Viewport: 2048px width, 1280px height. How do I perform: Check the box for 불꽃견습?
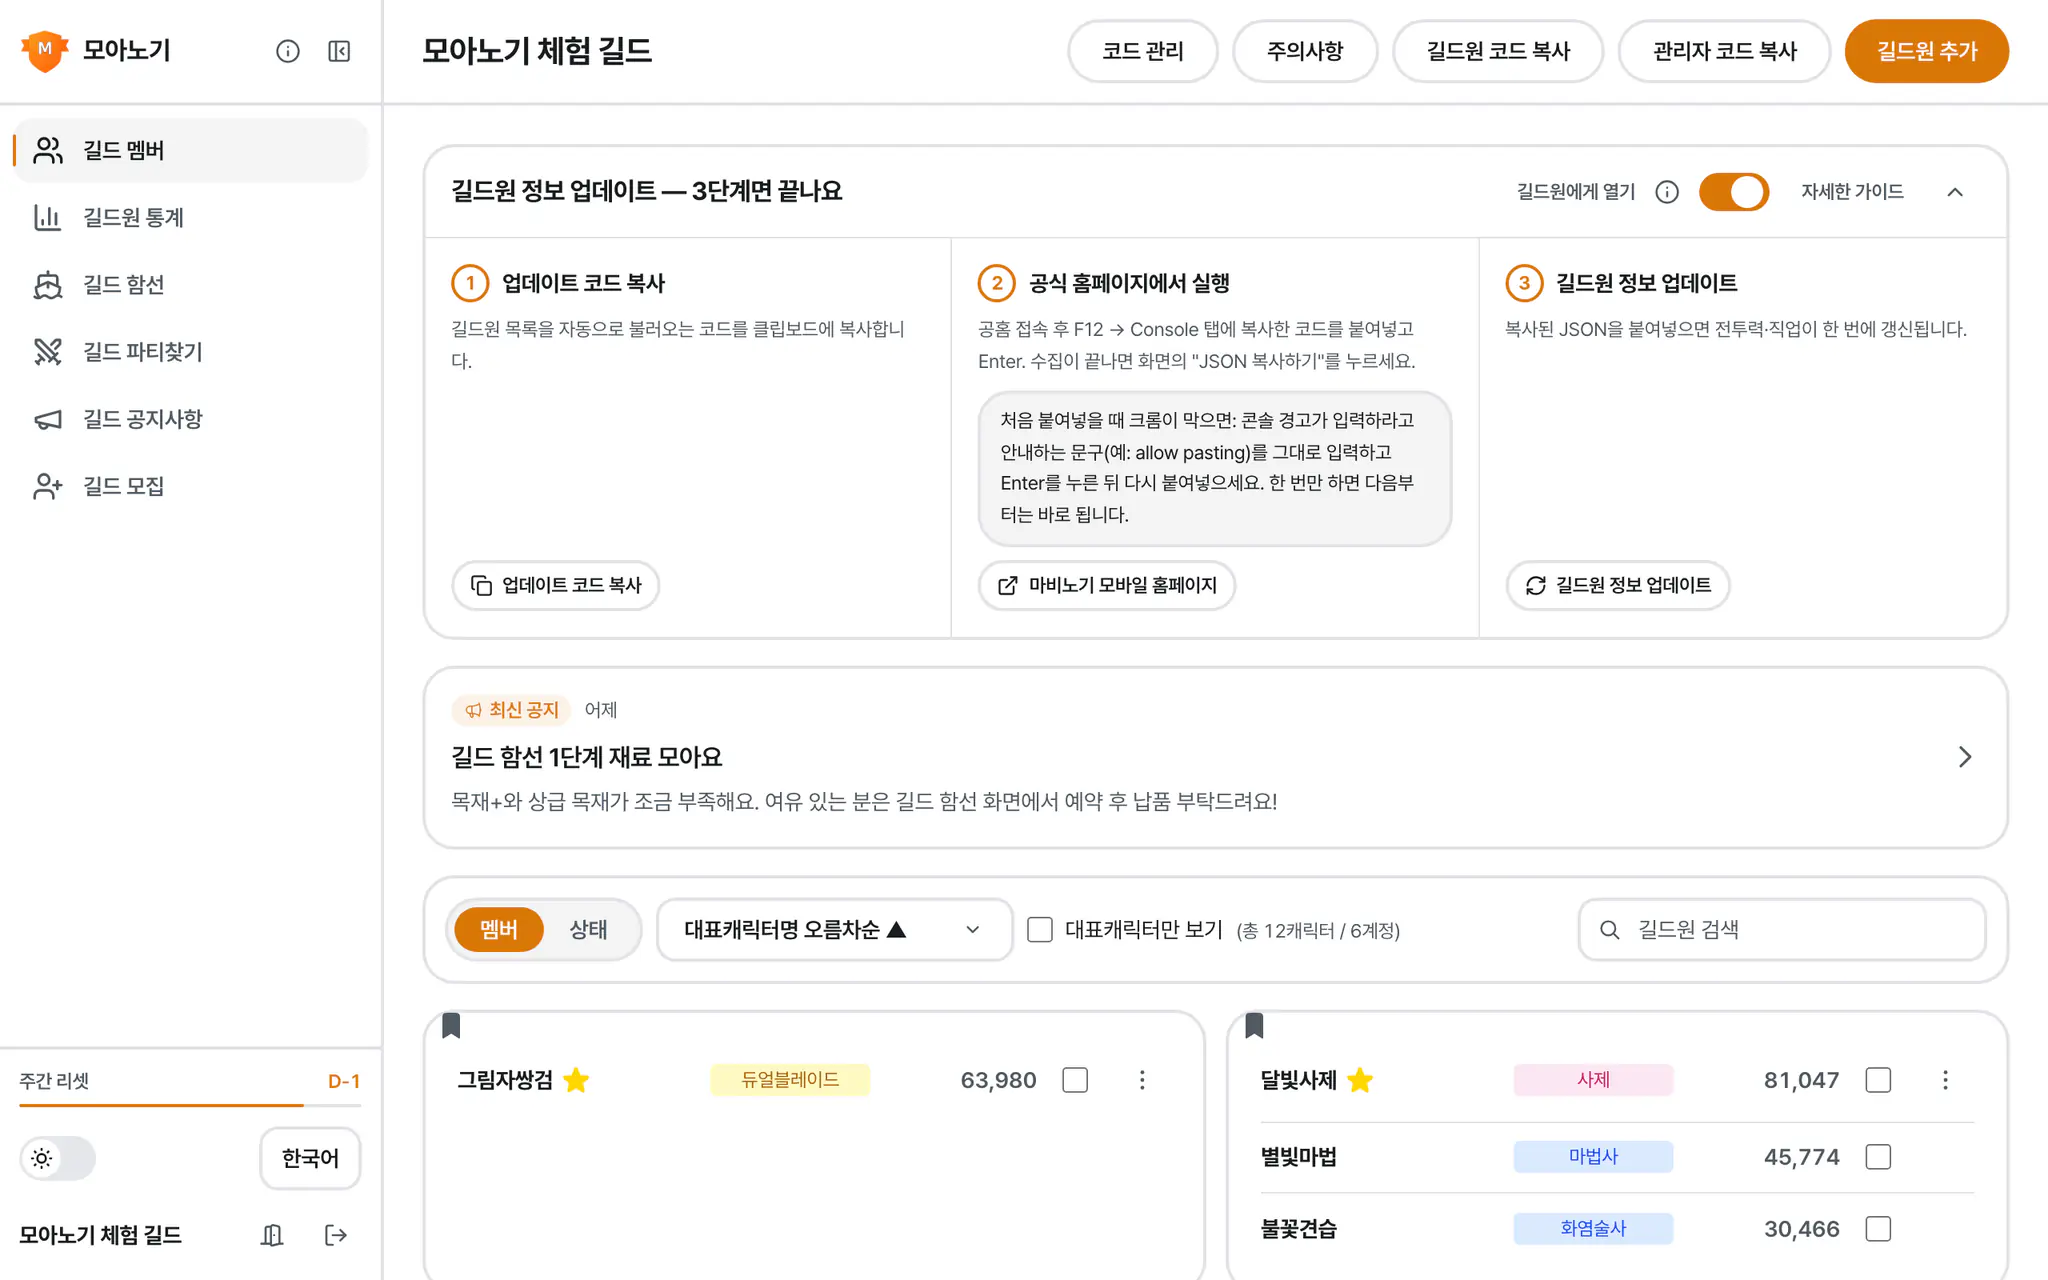click(1878, 1229)
